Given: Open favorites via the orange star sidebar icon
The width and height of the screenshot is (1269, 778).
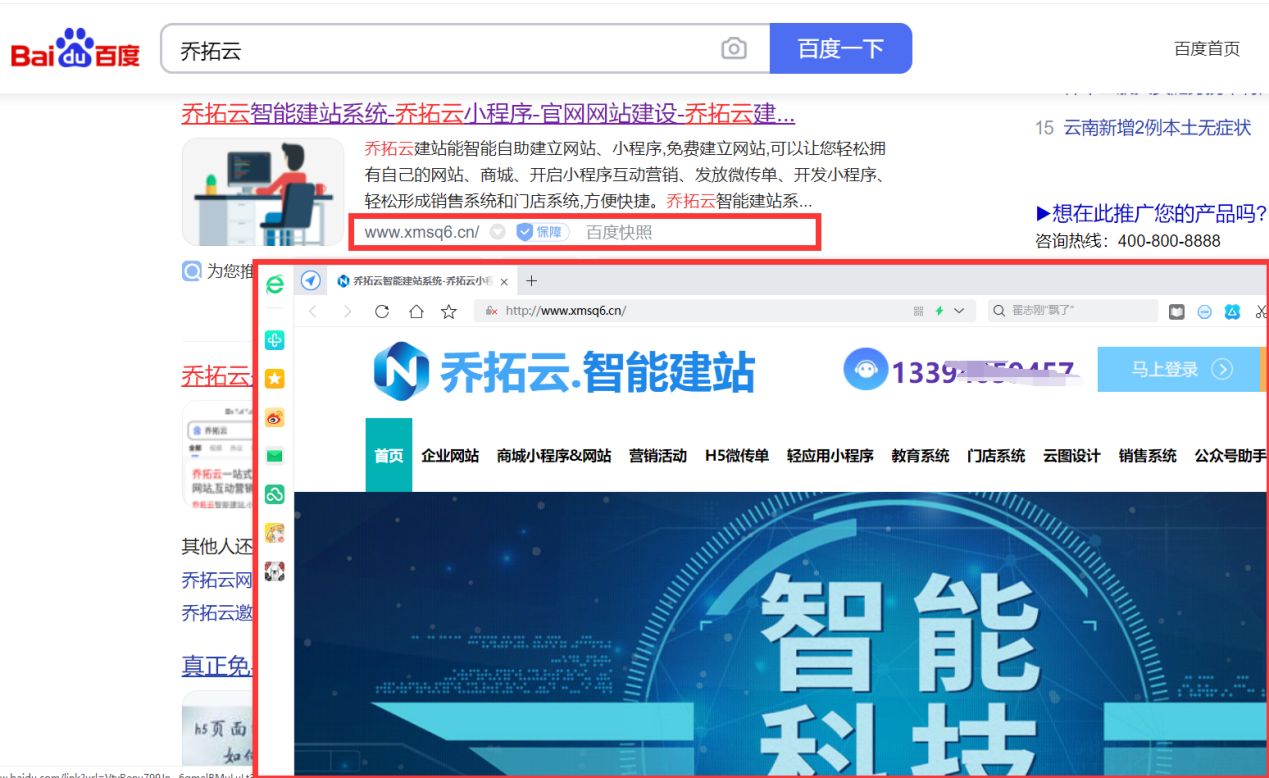Looking at the screenshot, I should (x=274, y=378).
